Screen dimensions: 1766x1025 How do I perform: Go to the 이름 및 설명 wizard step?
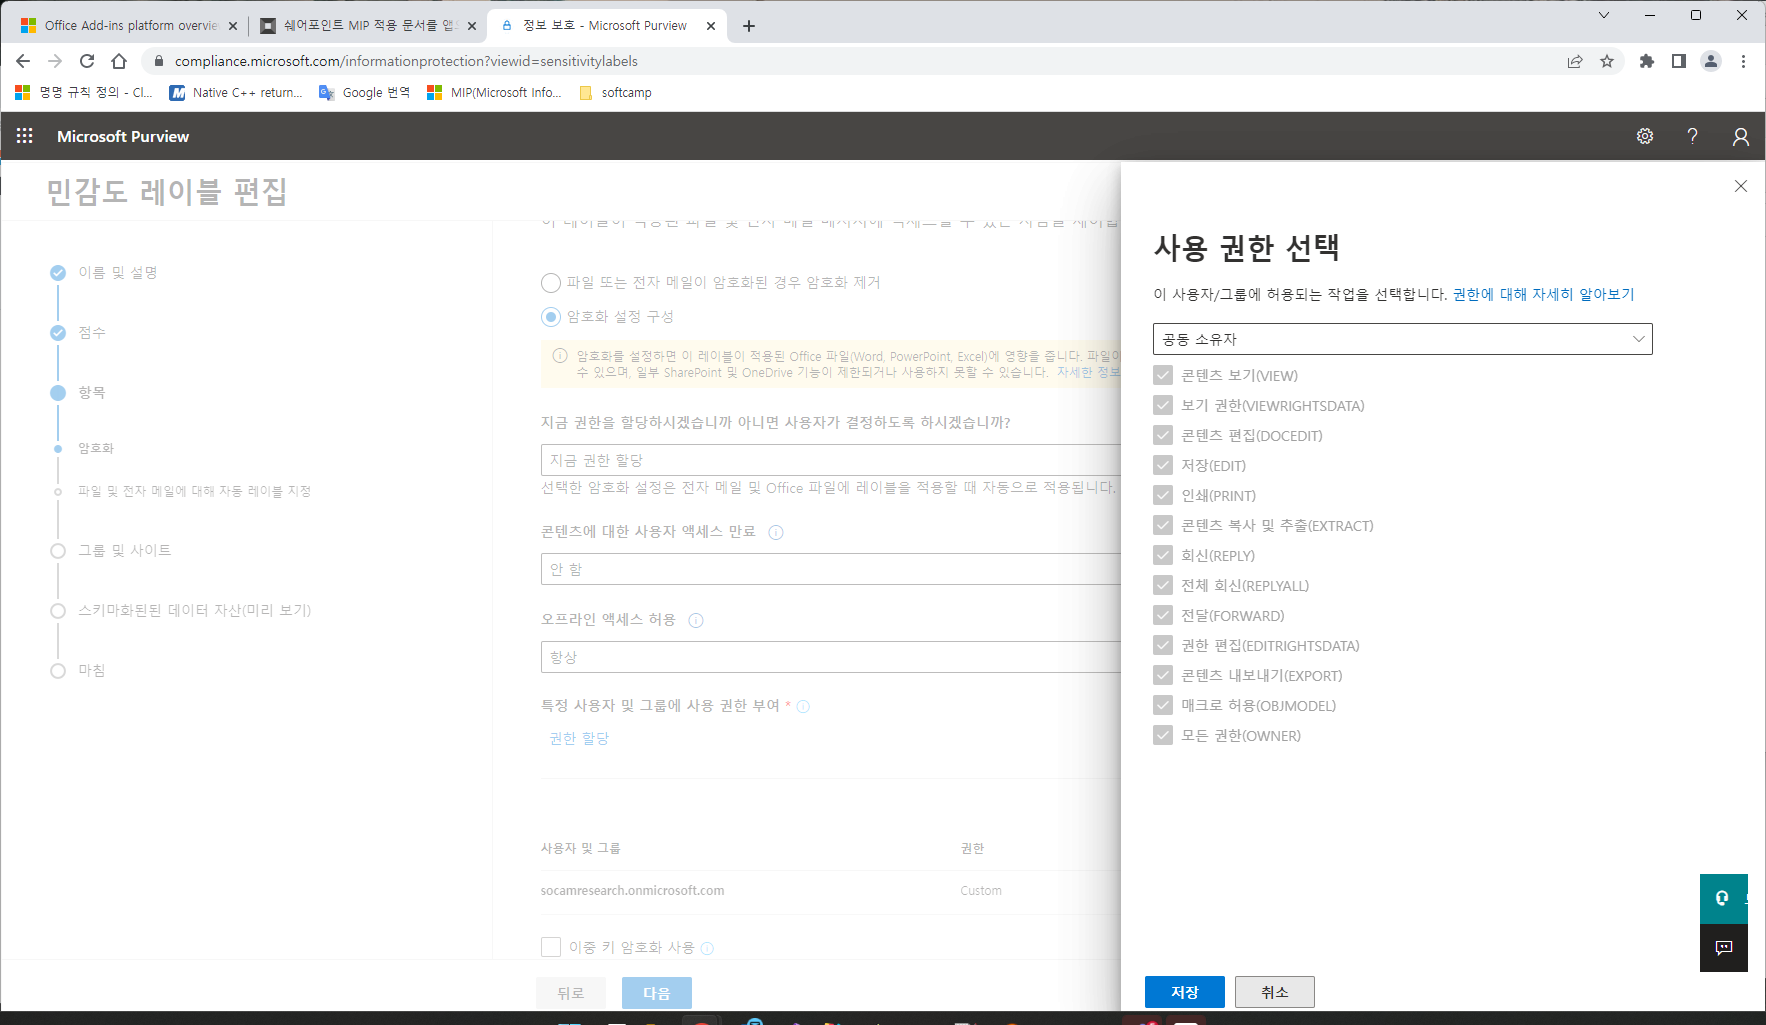point(118,273)
